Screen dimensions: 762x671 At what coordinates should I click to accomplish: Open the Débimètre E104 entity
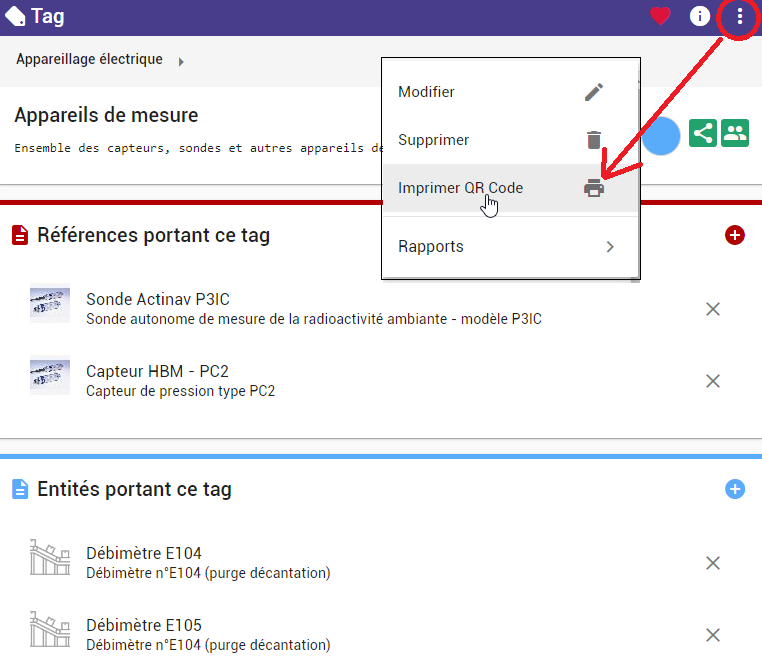tap(144, 553)
